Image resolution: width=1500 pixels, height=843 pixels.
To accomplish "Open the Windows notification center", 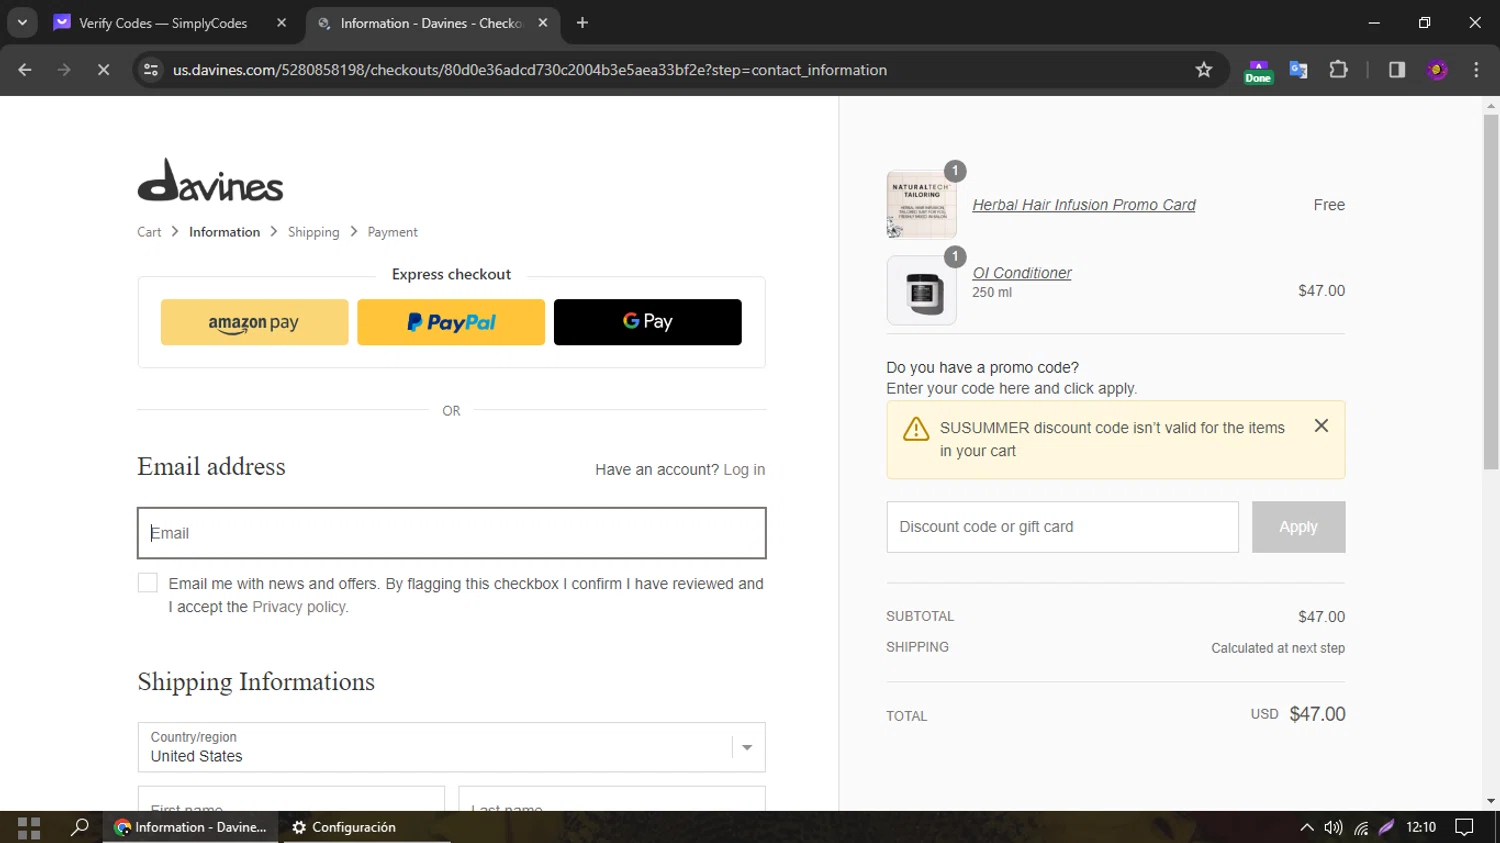I will pyautogui.click(x=1465, y=827).
